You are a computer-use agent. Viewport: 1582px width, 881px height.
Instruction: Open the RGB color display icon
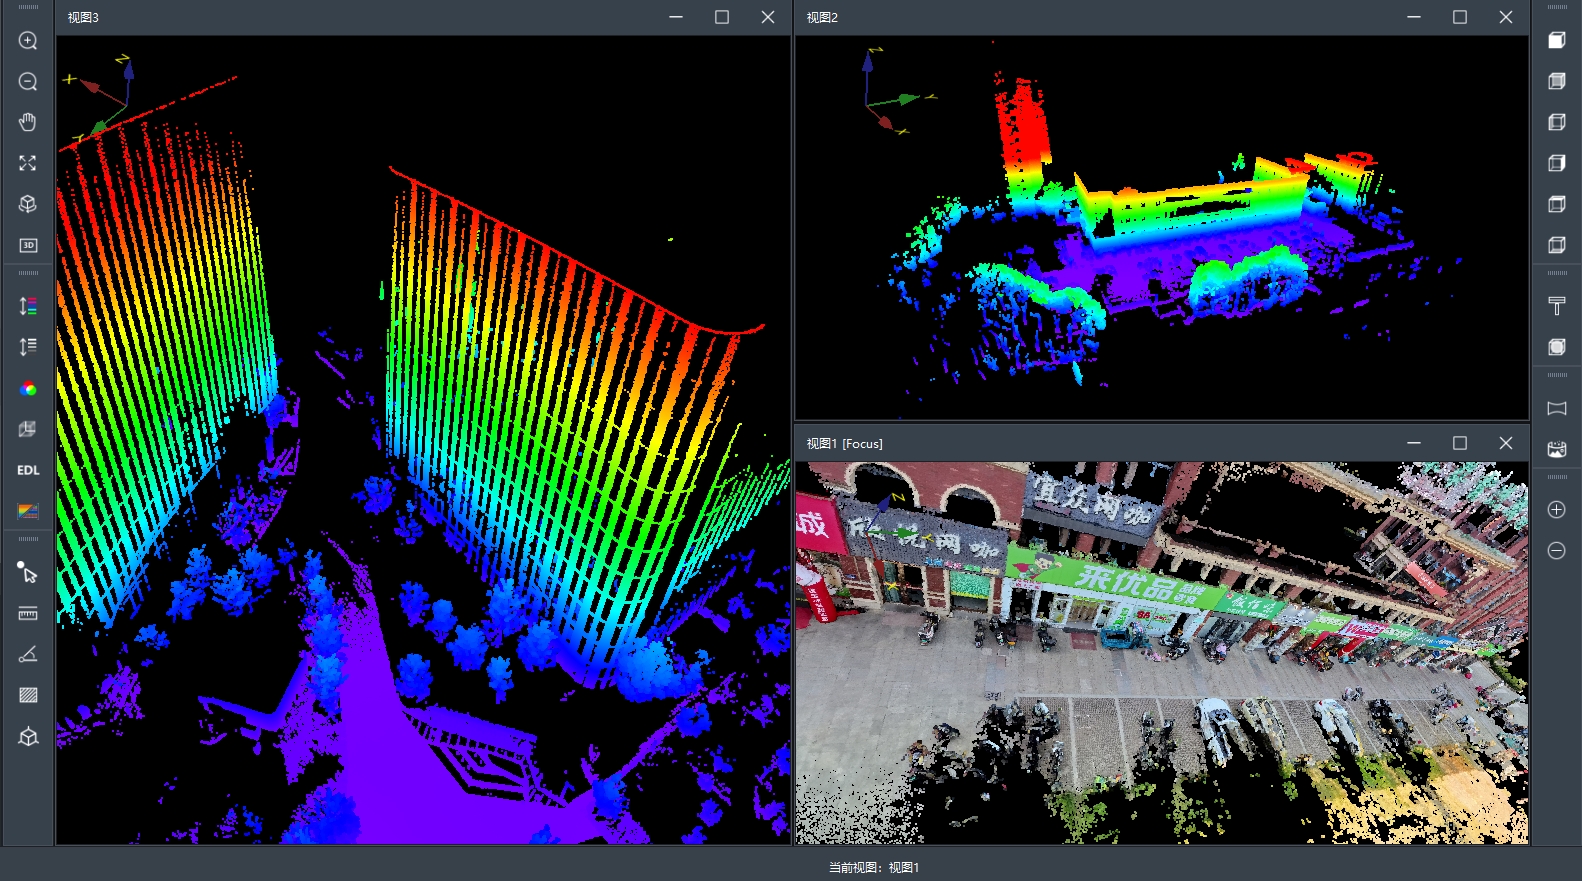pyautogui.click(x=28, y=389)
